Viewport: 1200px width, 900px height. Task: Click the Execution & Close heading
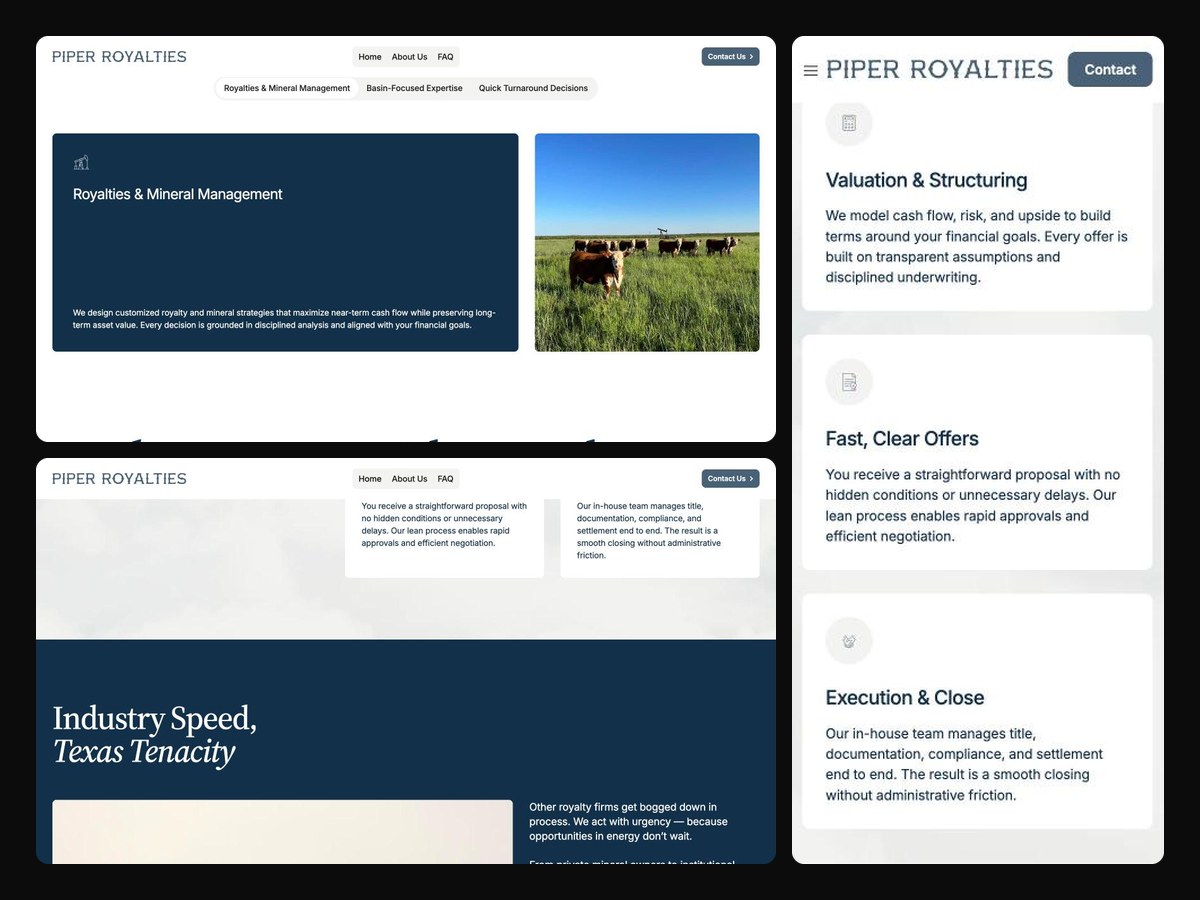tap(905, 698)
